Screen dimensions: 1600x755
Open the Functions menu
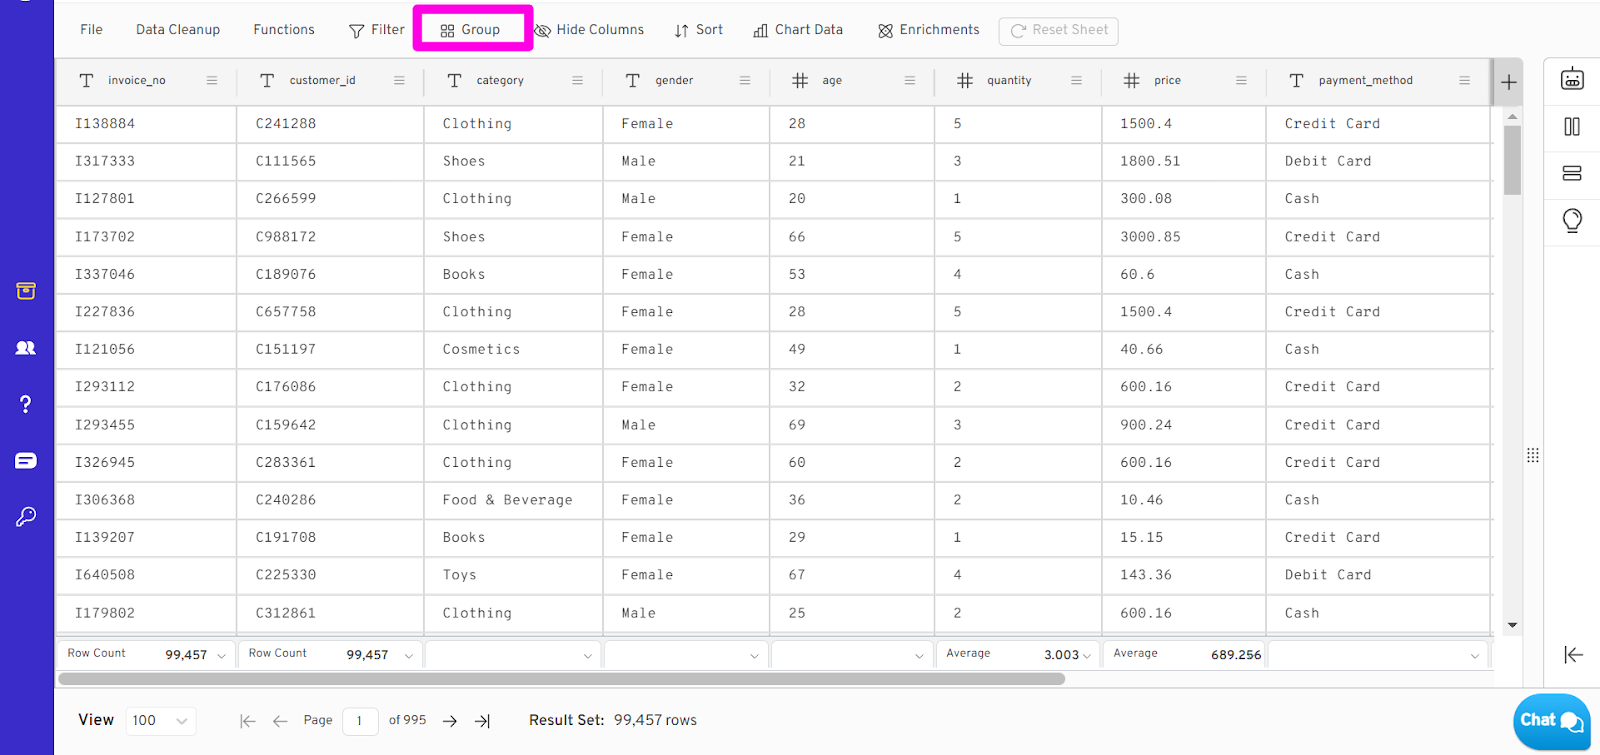click(x=284, y=30)
